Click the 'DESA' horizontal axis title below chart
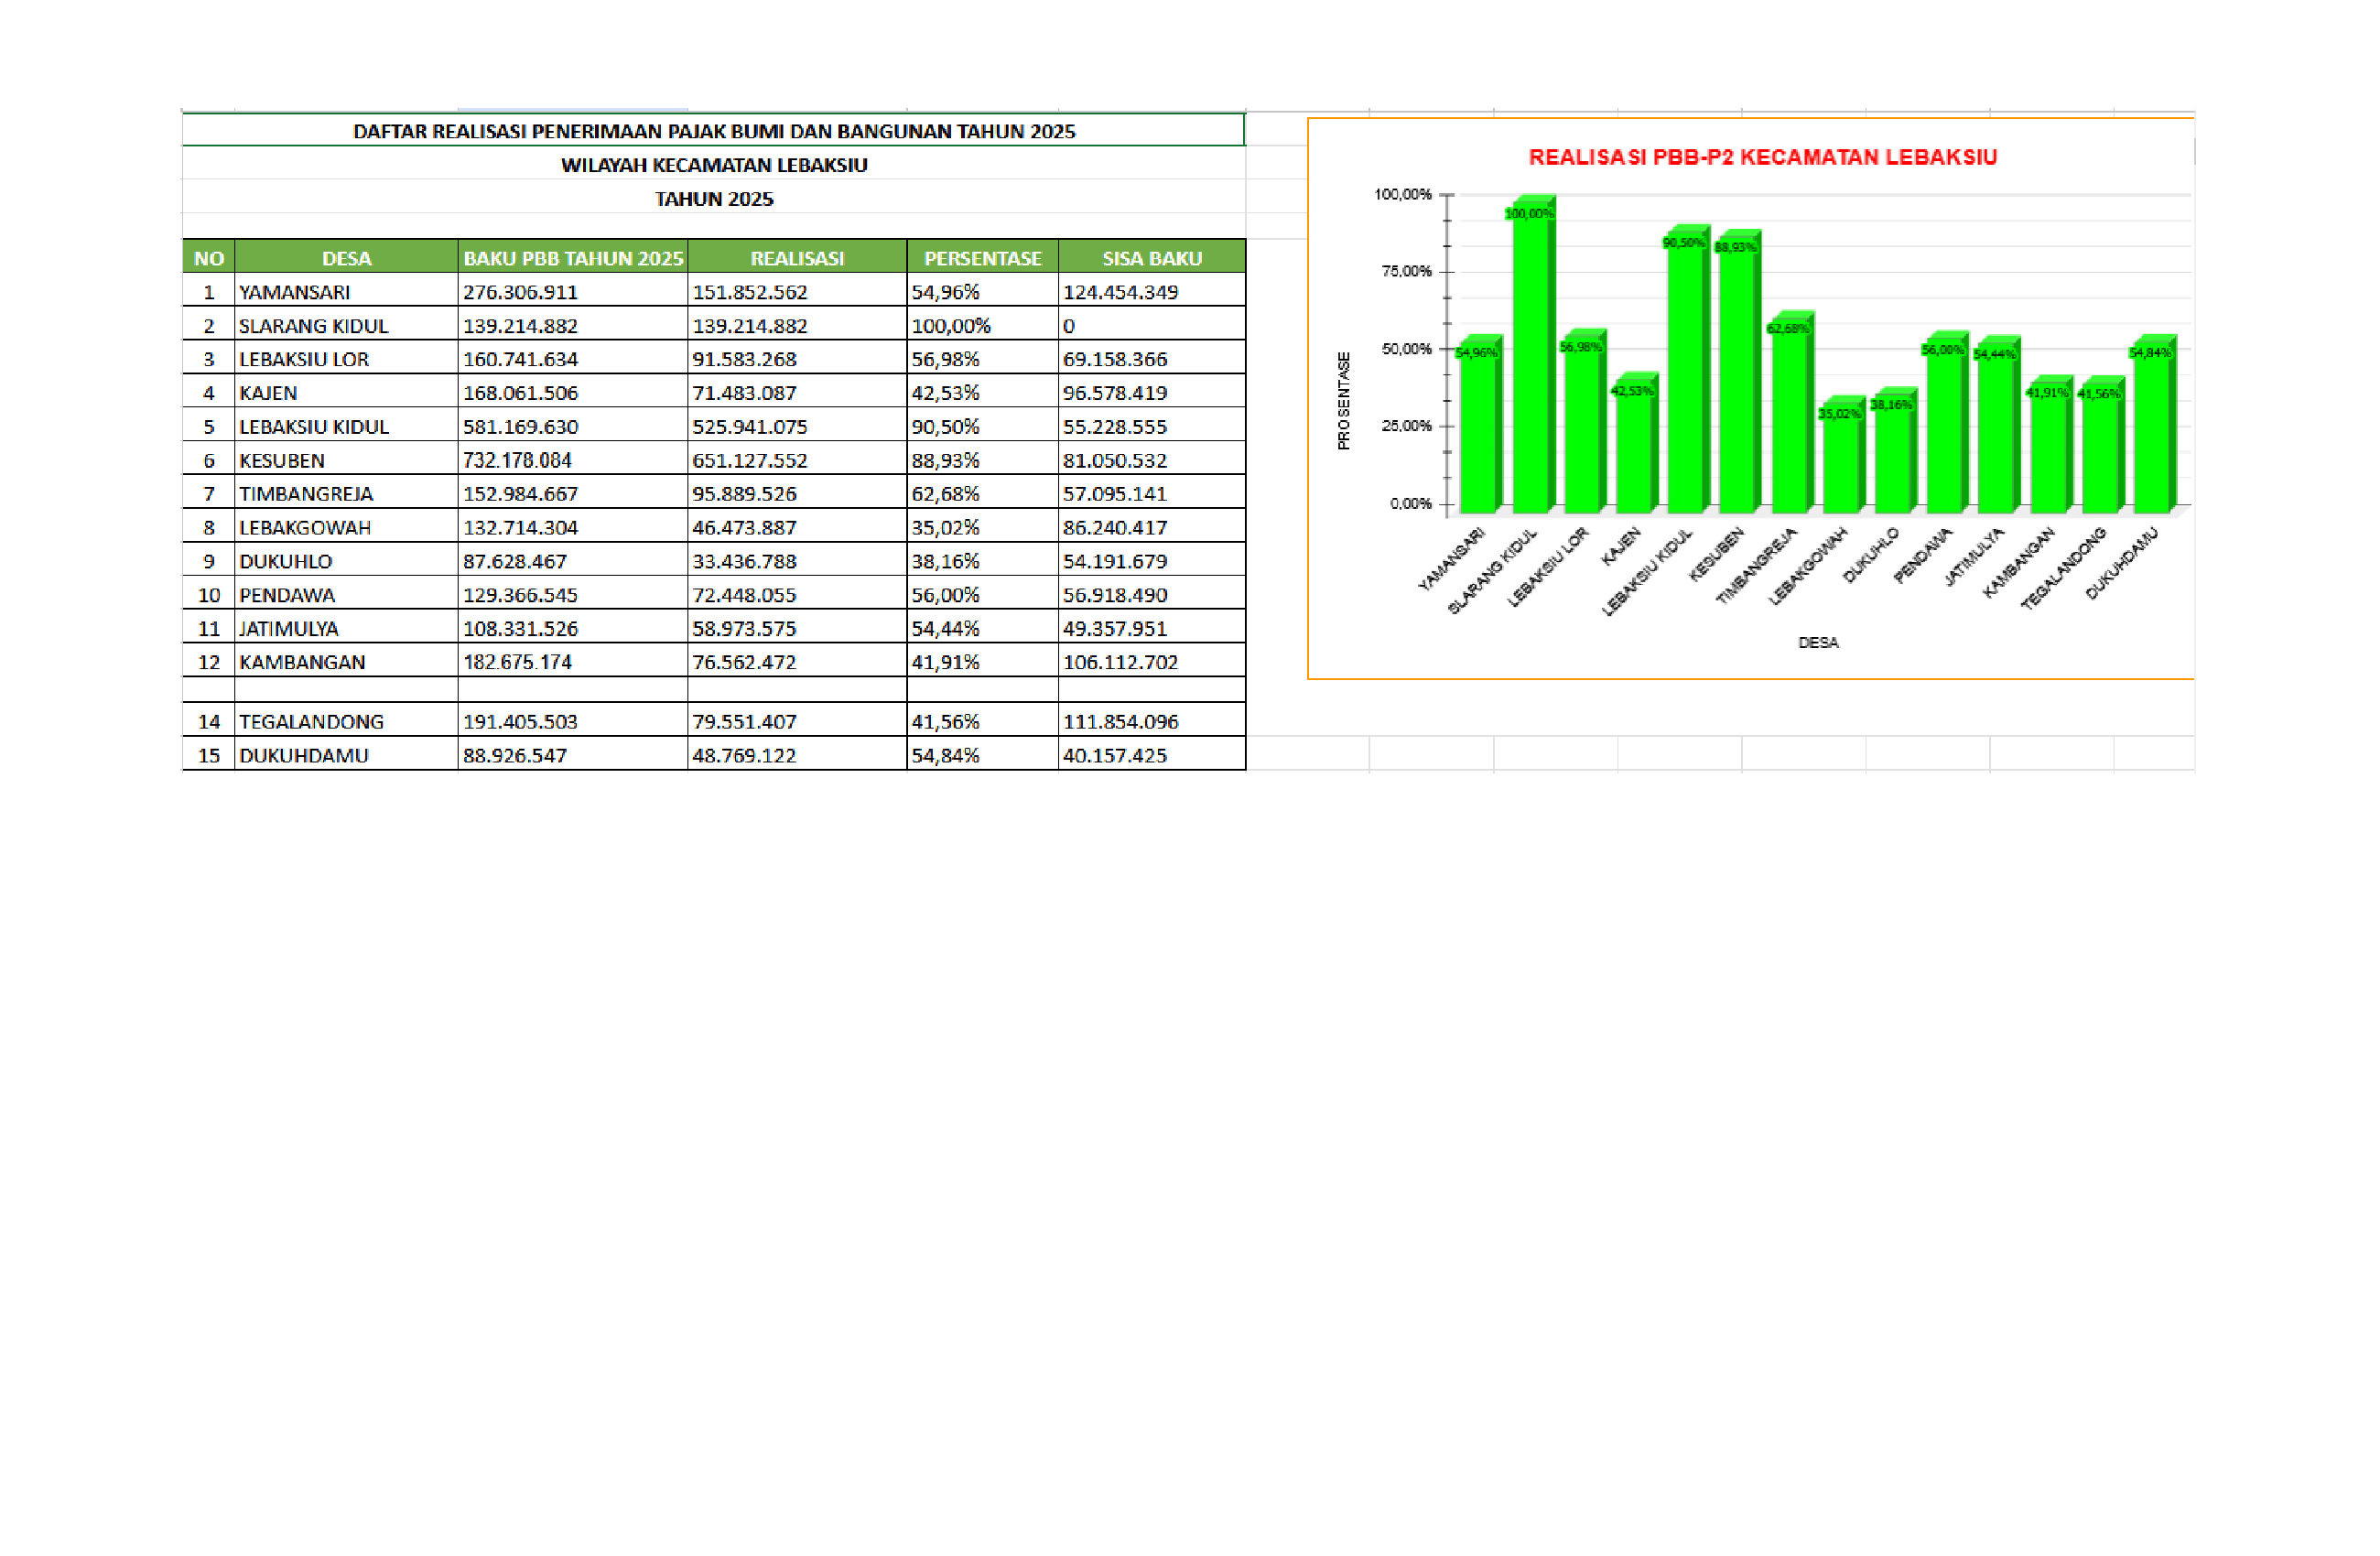2380x1556 pixels. coord(1818,642)
